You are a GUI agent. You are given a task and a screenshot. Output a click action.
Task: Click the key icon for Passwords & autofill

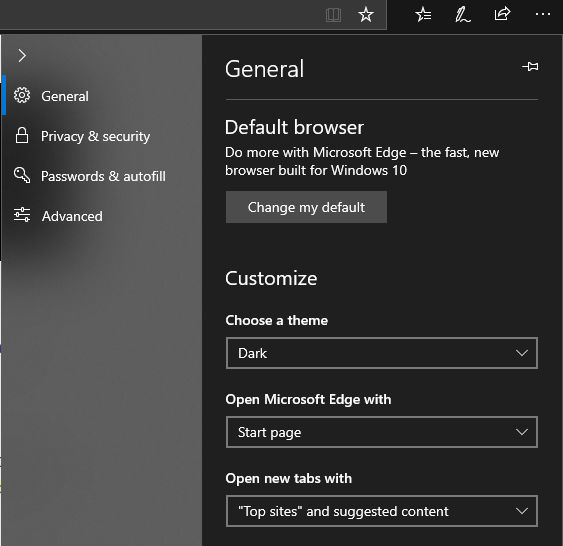point(22,175)
